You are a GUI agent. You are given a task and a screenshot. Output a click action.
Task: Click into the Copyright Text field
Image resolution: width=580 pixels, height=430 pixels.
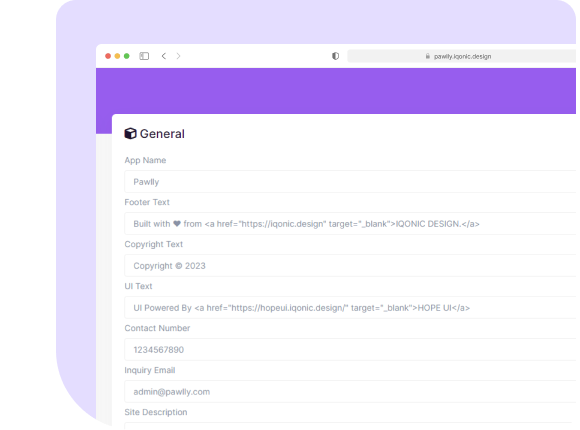pyautogui.click(x=350, y=265)
